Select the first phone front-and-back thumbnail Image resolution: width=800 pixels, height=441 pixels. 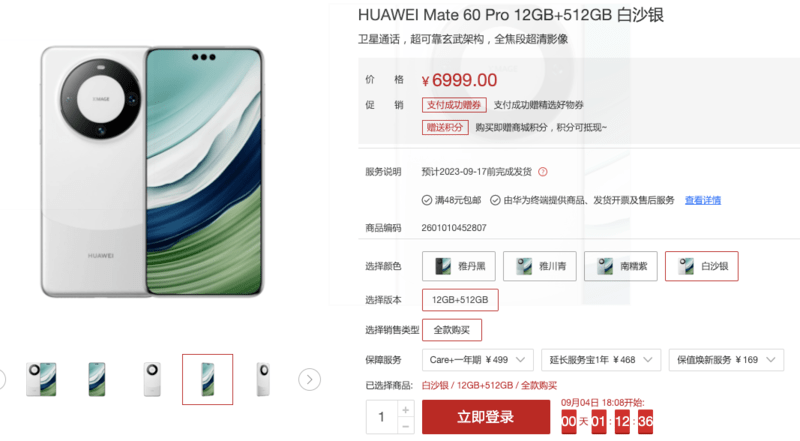tap(41, 379)
